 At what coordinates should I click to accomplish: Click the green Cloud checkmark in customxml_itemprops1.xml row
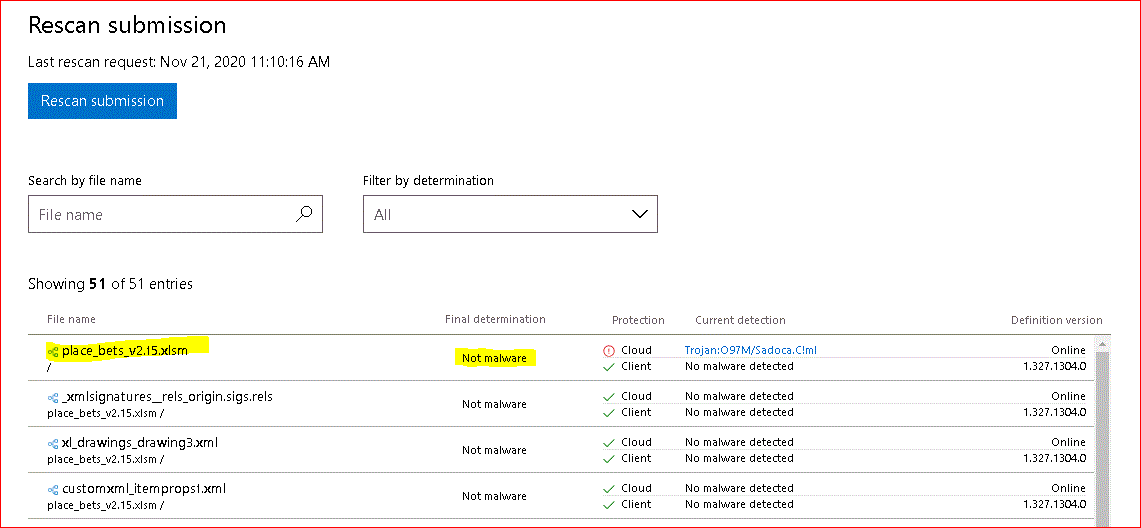[608, 488]
